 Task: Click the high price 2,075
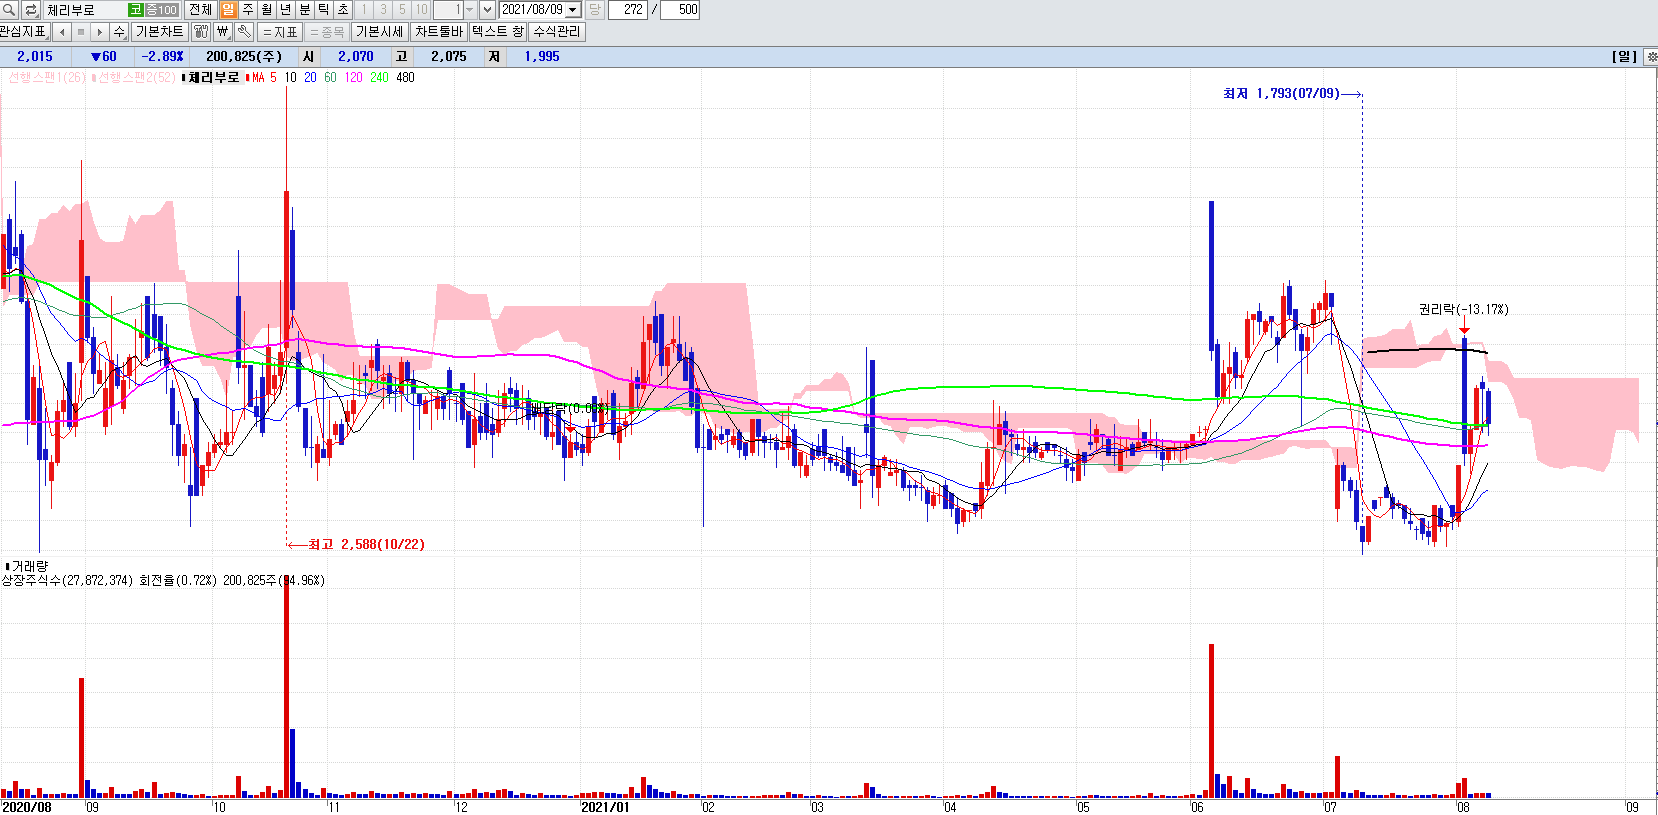coord(449,57)
